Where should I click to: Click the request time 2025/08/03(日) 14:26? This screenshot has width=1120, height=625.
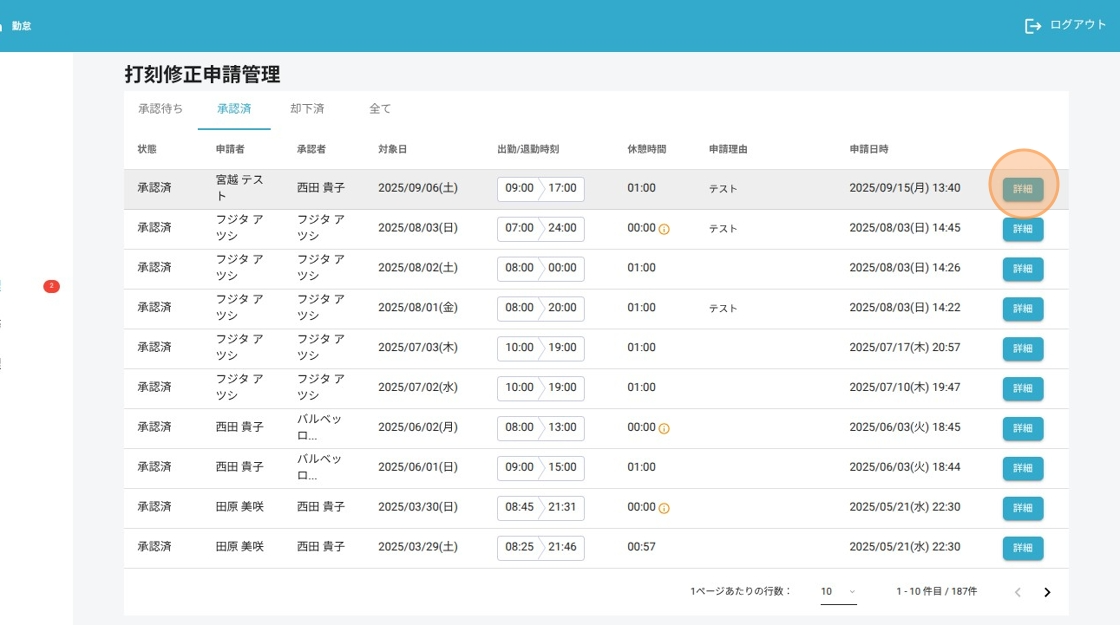(x=904, y=268)
